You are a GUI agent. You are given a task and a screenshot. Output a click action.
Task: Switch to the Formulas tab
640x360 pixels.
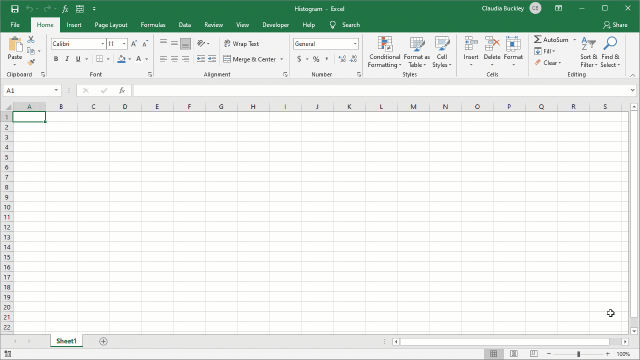coord(153,25)
